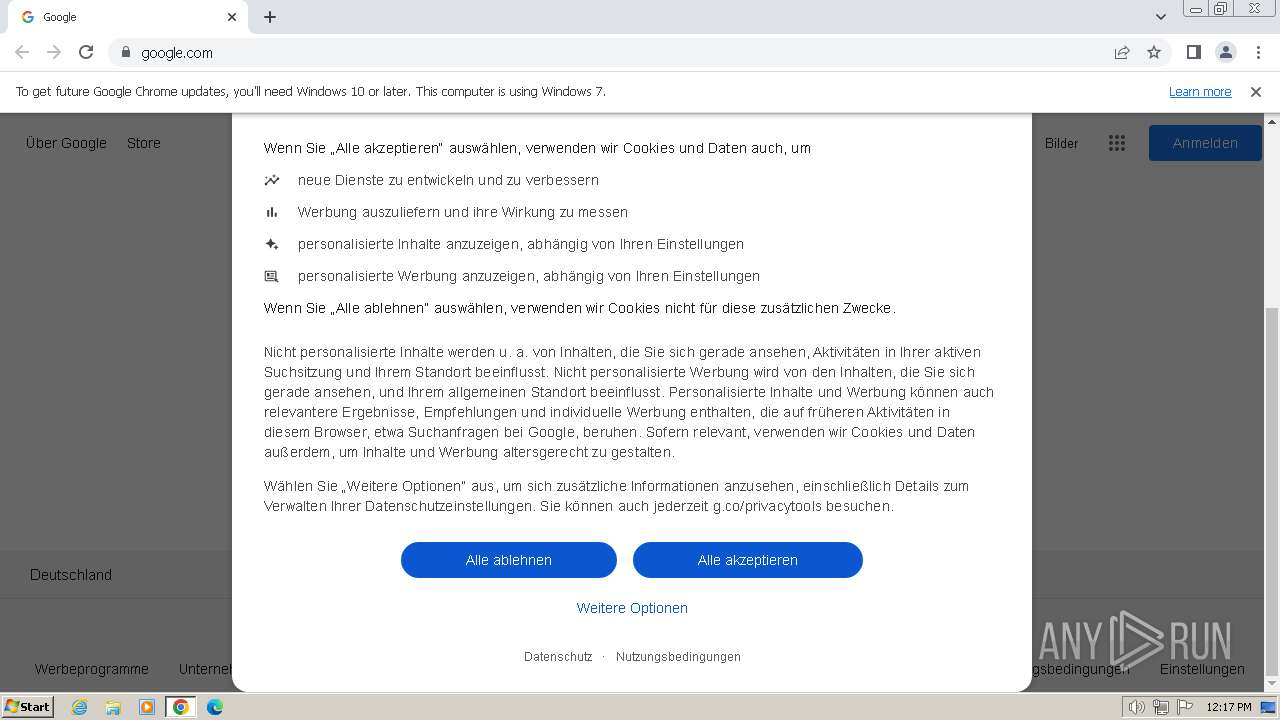Go back using the browser back arrow
The width and height of the screenshot is (1280, 720).
(x=22, y=52)
